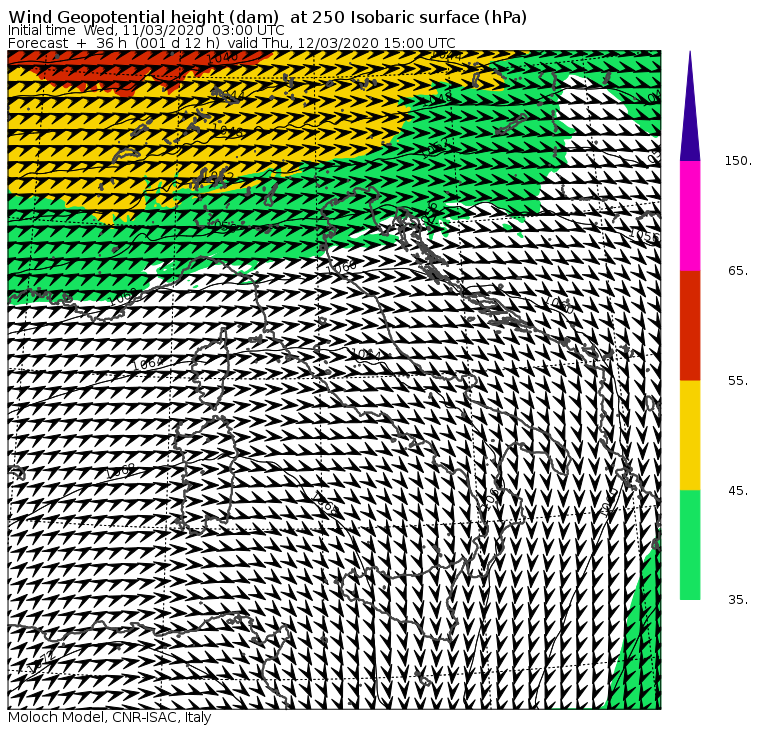
Task: Click the 'Initial time Wed, 11/03/2020' line
Action: [146, 30]
